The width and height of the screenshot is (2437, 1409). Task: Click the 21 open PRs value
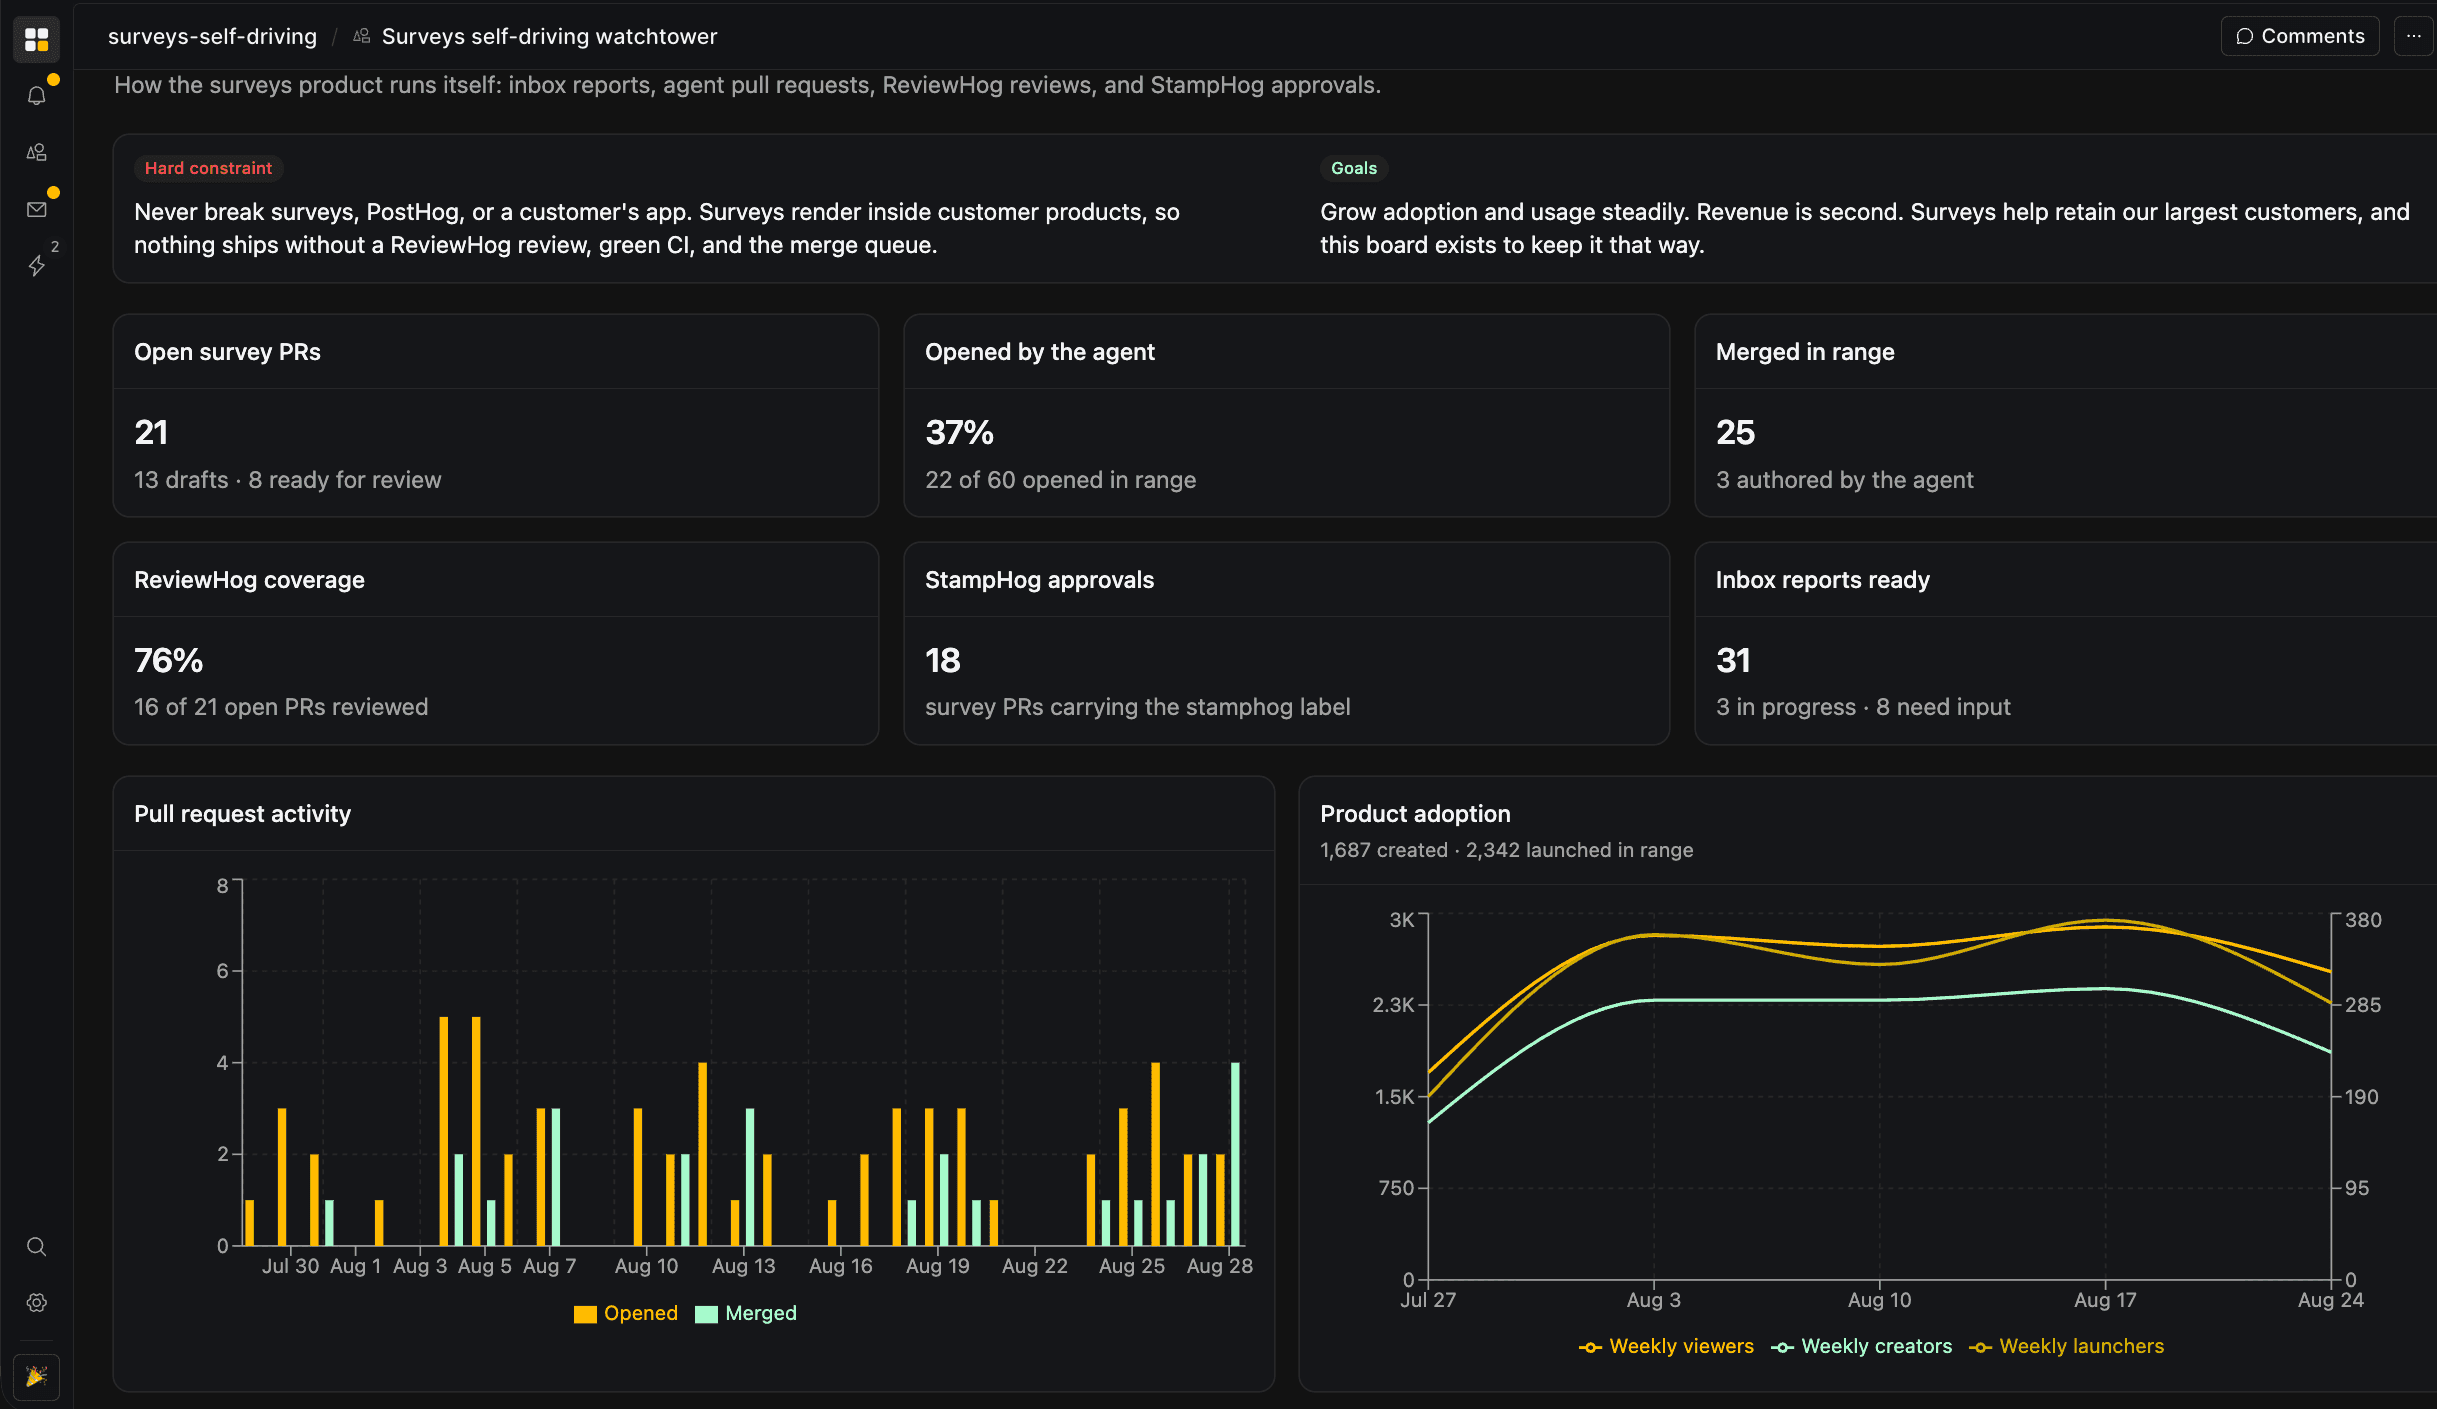pos(151,432)
